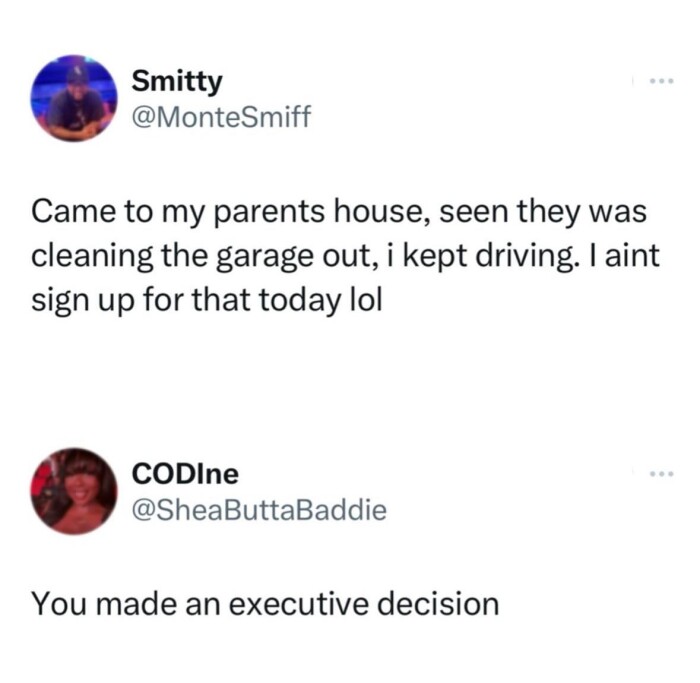Select the reply 'You made an executive decision'
Viewport: 700px width, 683px height.
(264, 604)
